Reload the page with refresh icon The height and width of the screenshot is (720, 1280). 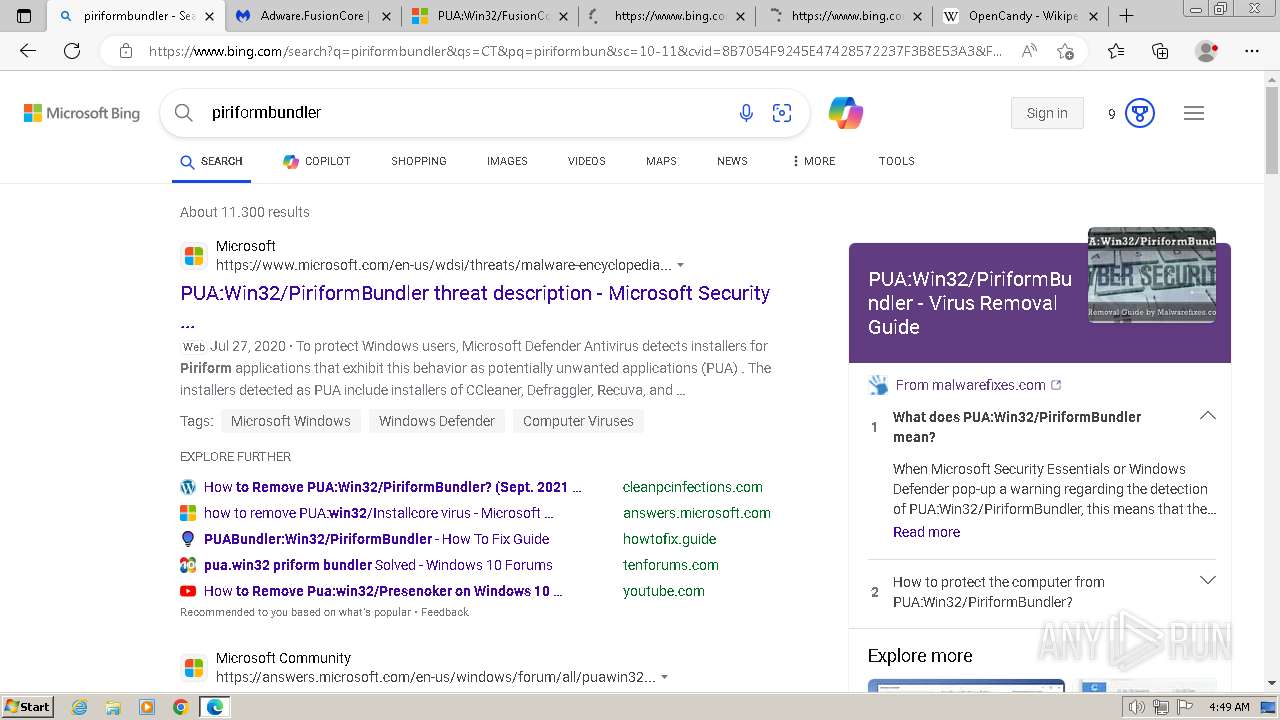[72, 51]
